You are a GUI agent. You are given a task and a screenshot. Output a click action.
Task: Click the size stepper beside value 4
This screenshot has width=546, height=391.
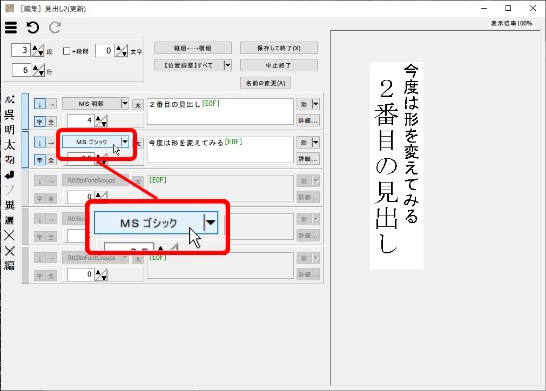click(x=101, y=121)
